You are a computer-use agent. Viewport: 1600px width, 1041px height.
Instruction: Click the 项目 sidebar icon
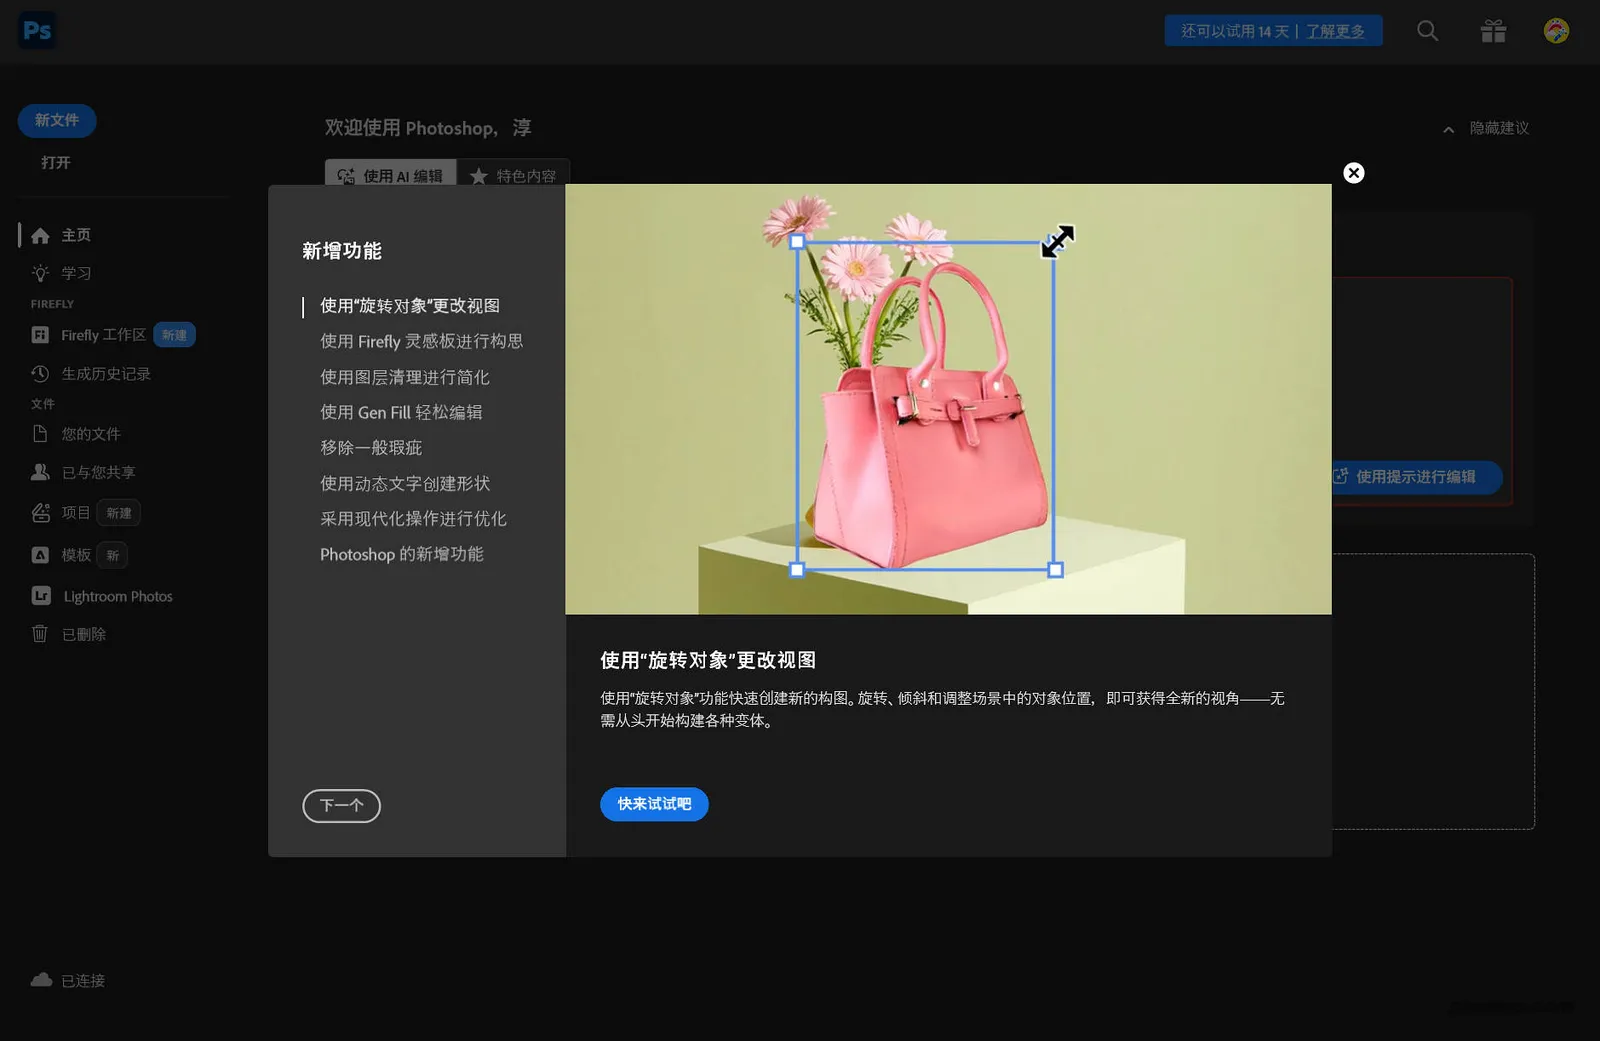coord(40,513)
